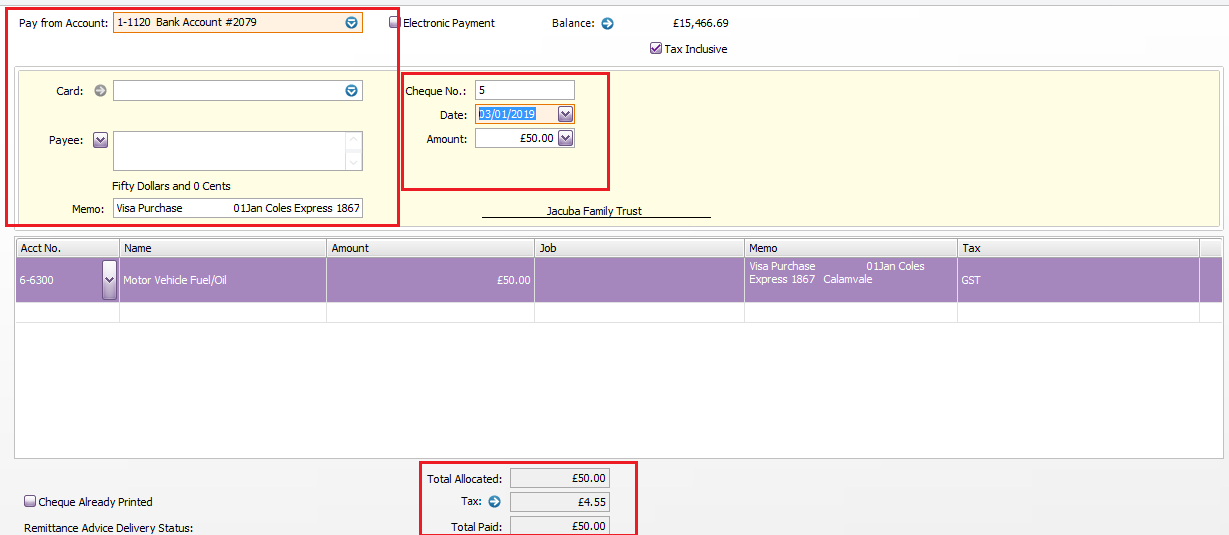
Task: Tick the Cheque Already Printed checkbox
Action: pyautogui.click(x=30, y=502)
